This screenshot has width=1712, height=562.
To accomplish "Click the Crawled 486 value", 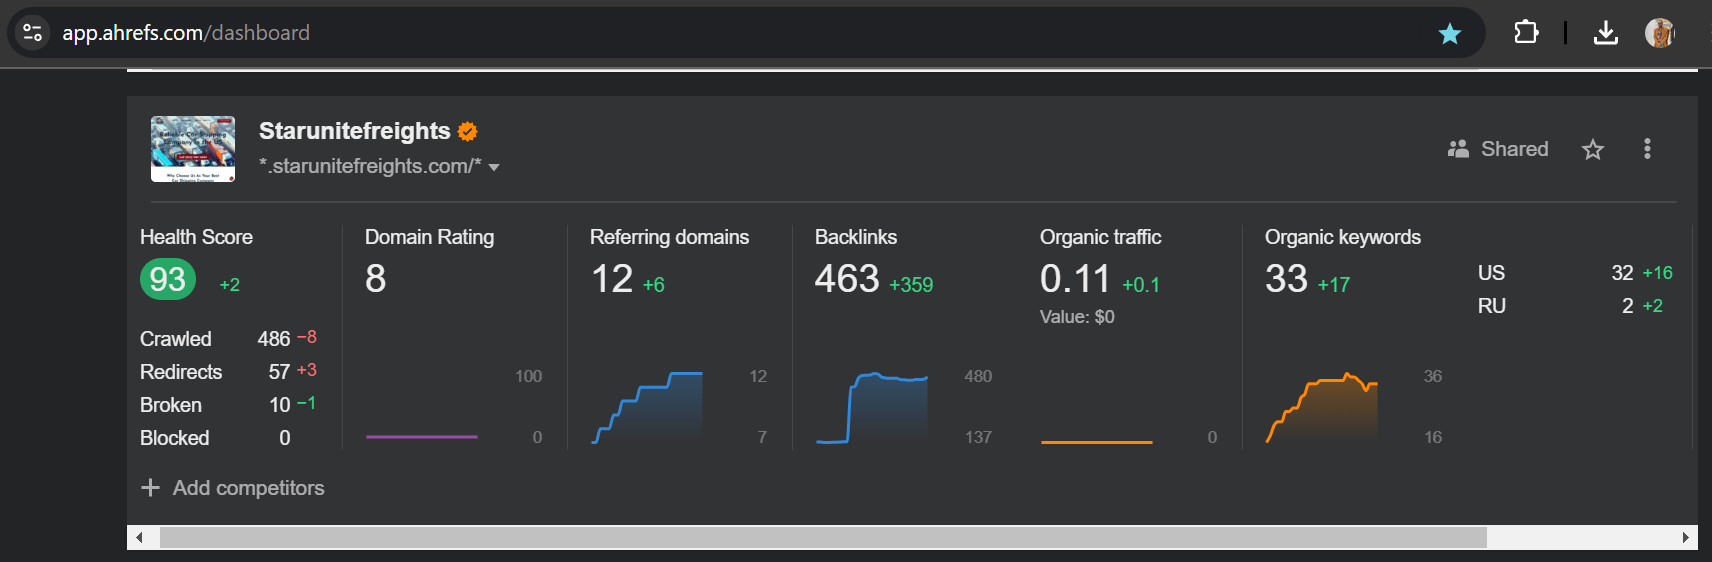I will click(273, 339).
